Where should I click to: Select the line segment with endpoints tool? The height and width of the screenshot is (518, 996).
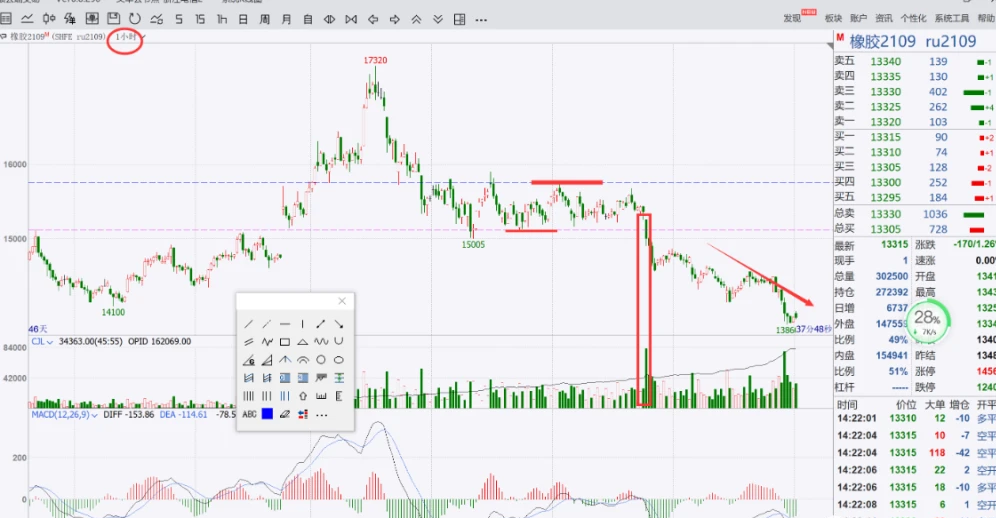pyautogui.click(x=321, y=324)
